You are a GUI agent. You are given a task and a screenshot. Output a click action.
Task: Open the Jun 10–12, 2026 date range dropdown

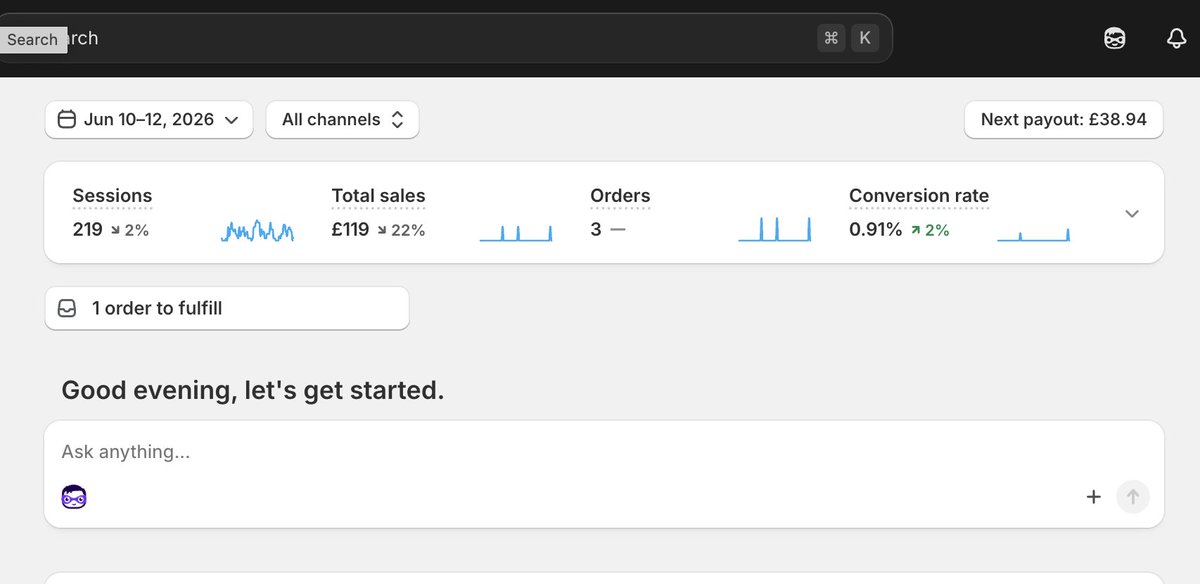[x=149, y=120]
